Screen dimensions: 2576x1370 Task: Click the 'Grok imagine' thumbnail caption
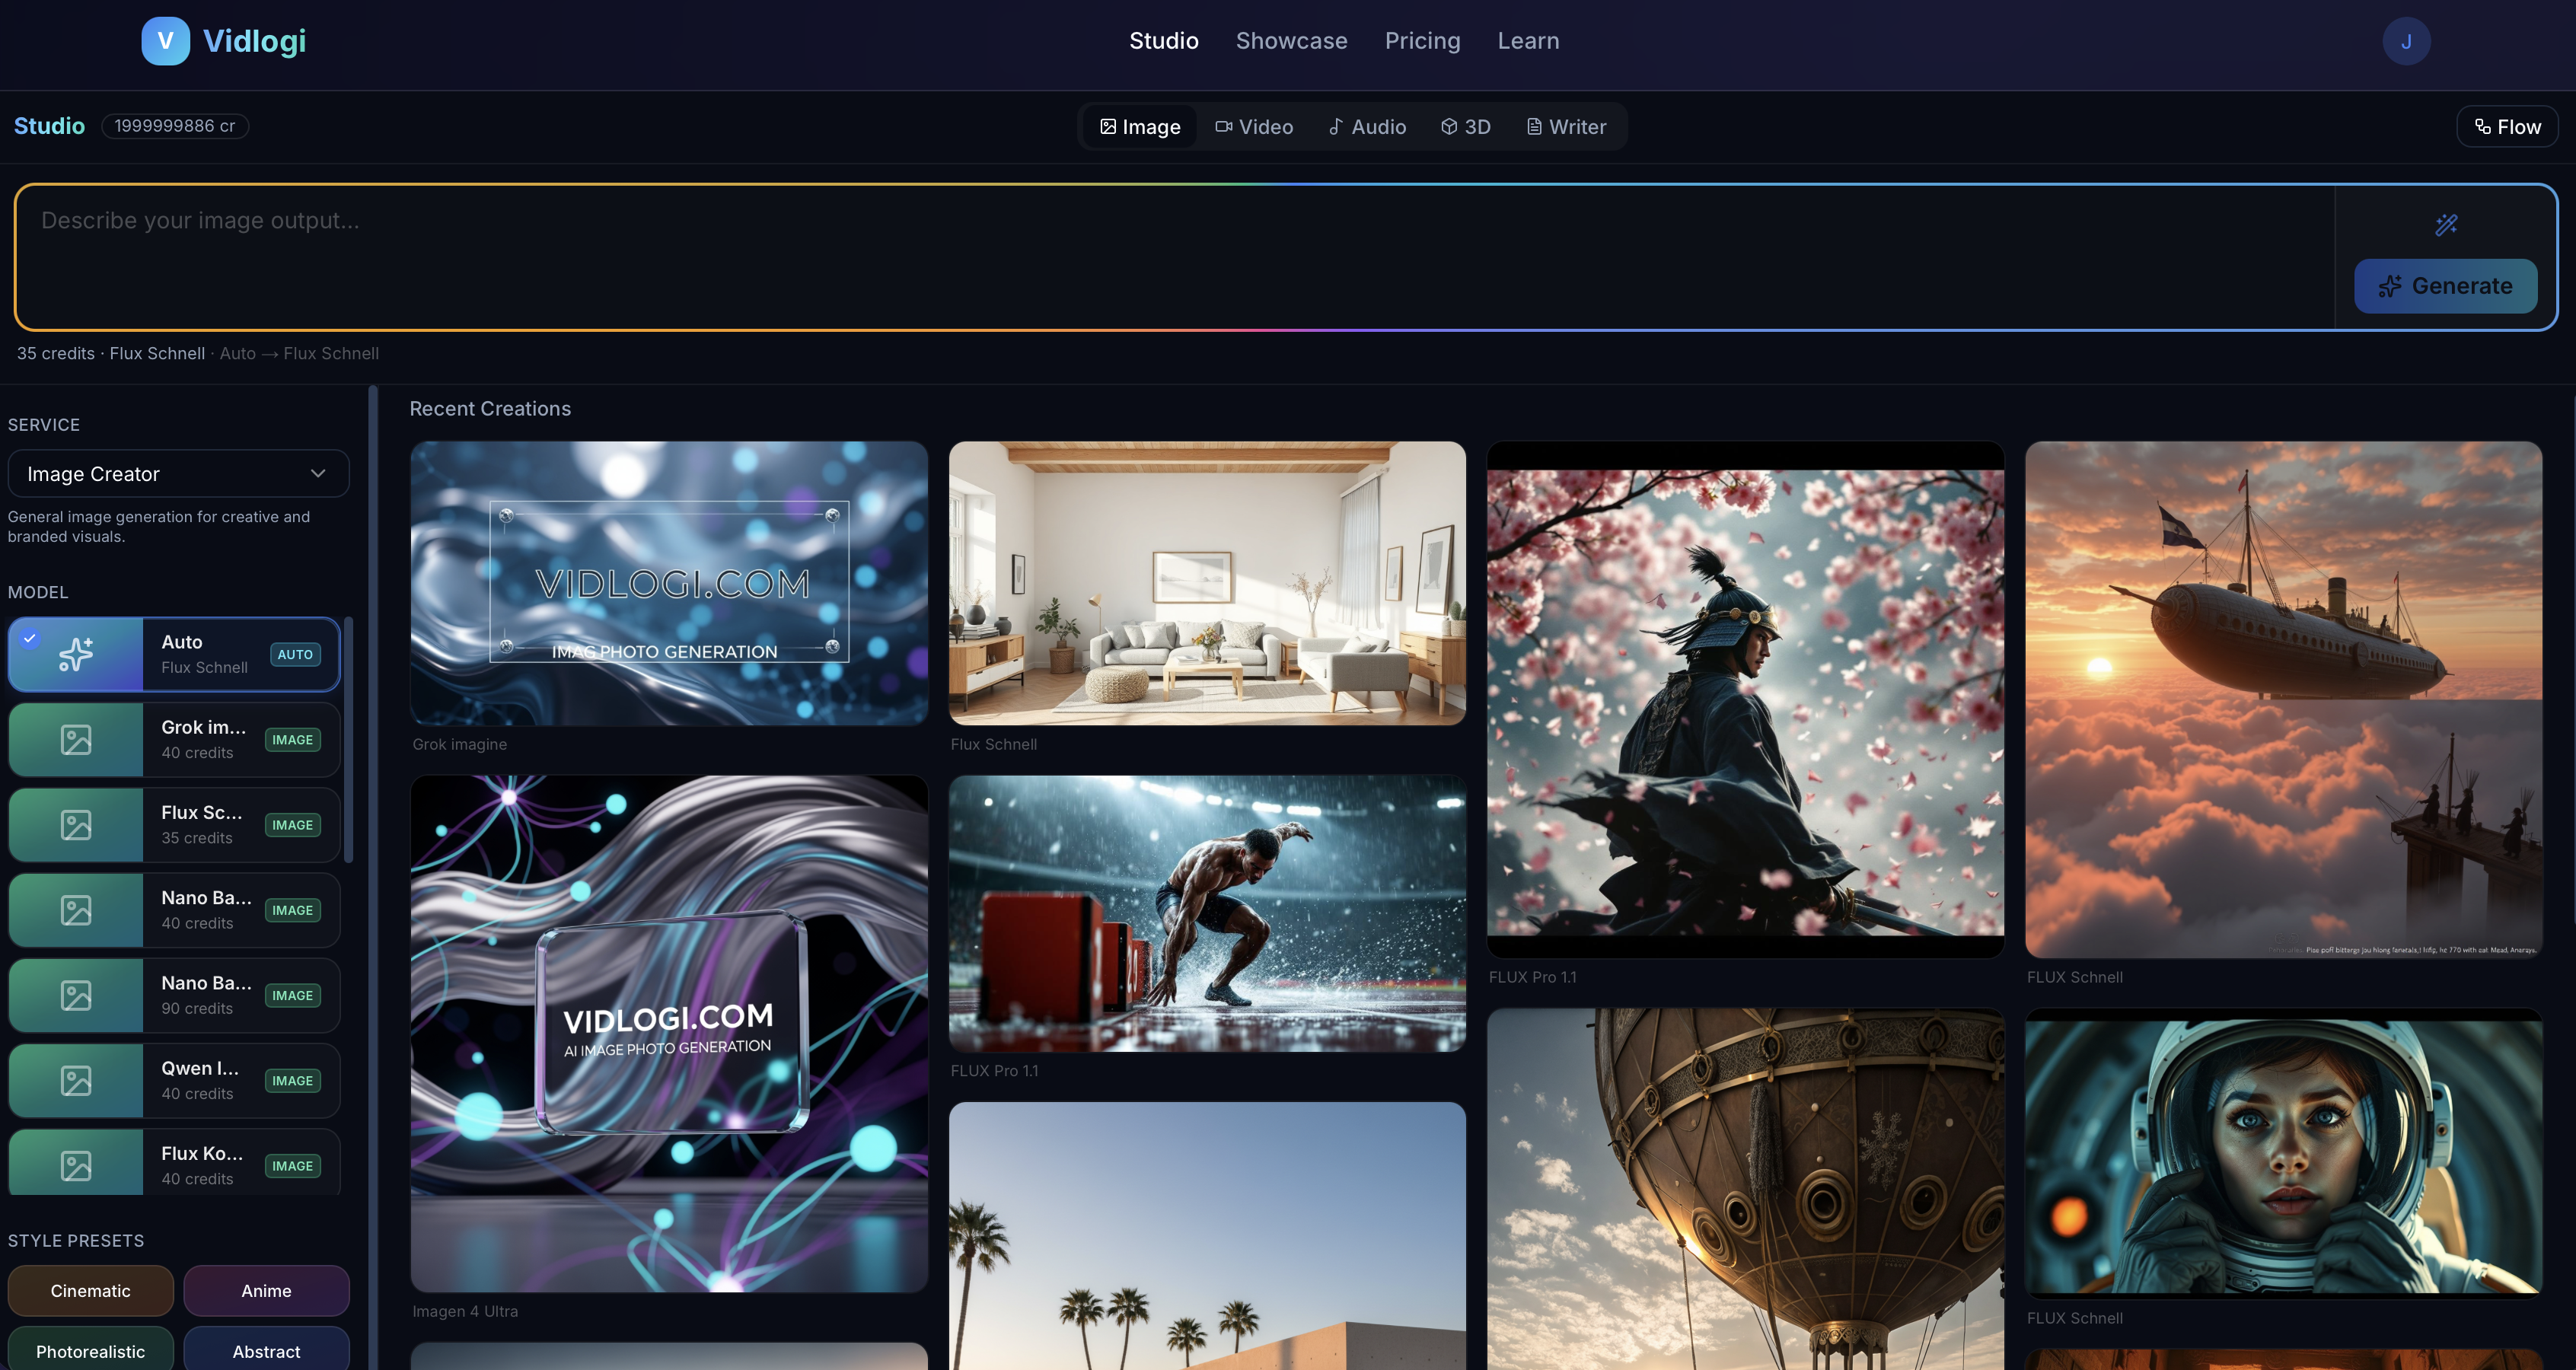tap(460, 744)
